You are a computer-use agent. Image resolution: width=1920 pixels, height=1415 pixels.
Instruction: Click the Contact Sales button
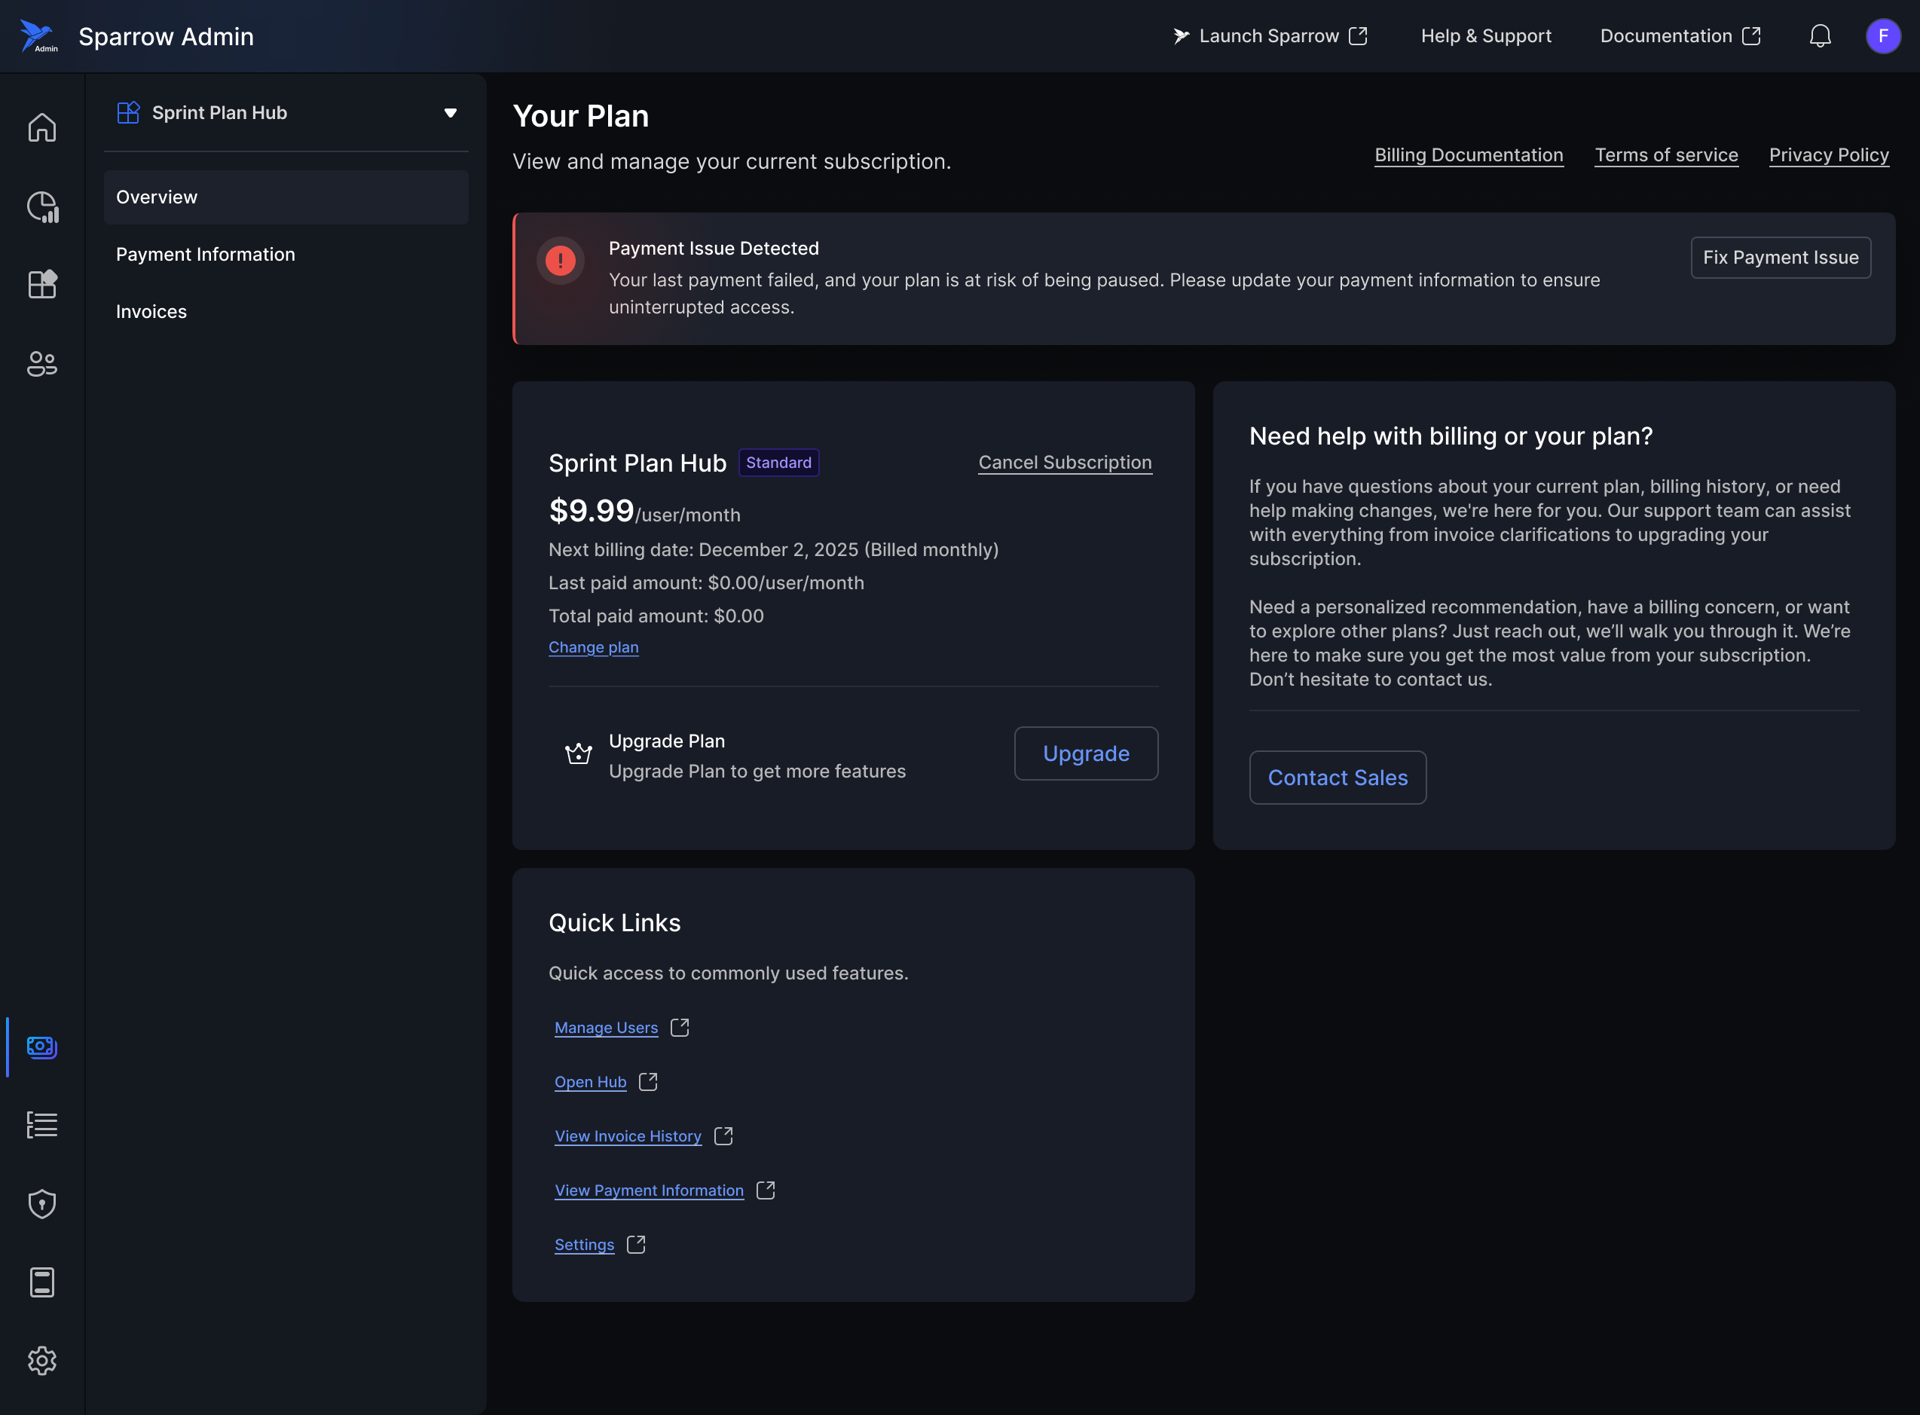point(1337,777)
